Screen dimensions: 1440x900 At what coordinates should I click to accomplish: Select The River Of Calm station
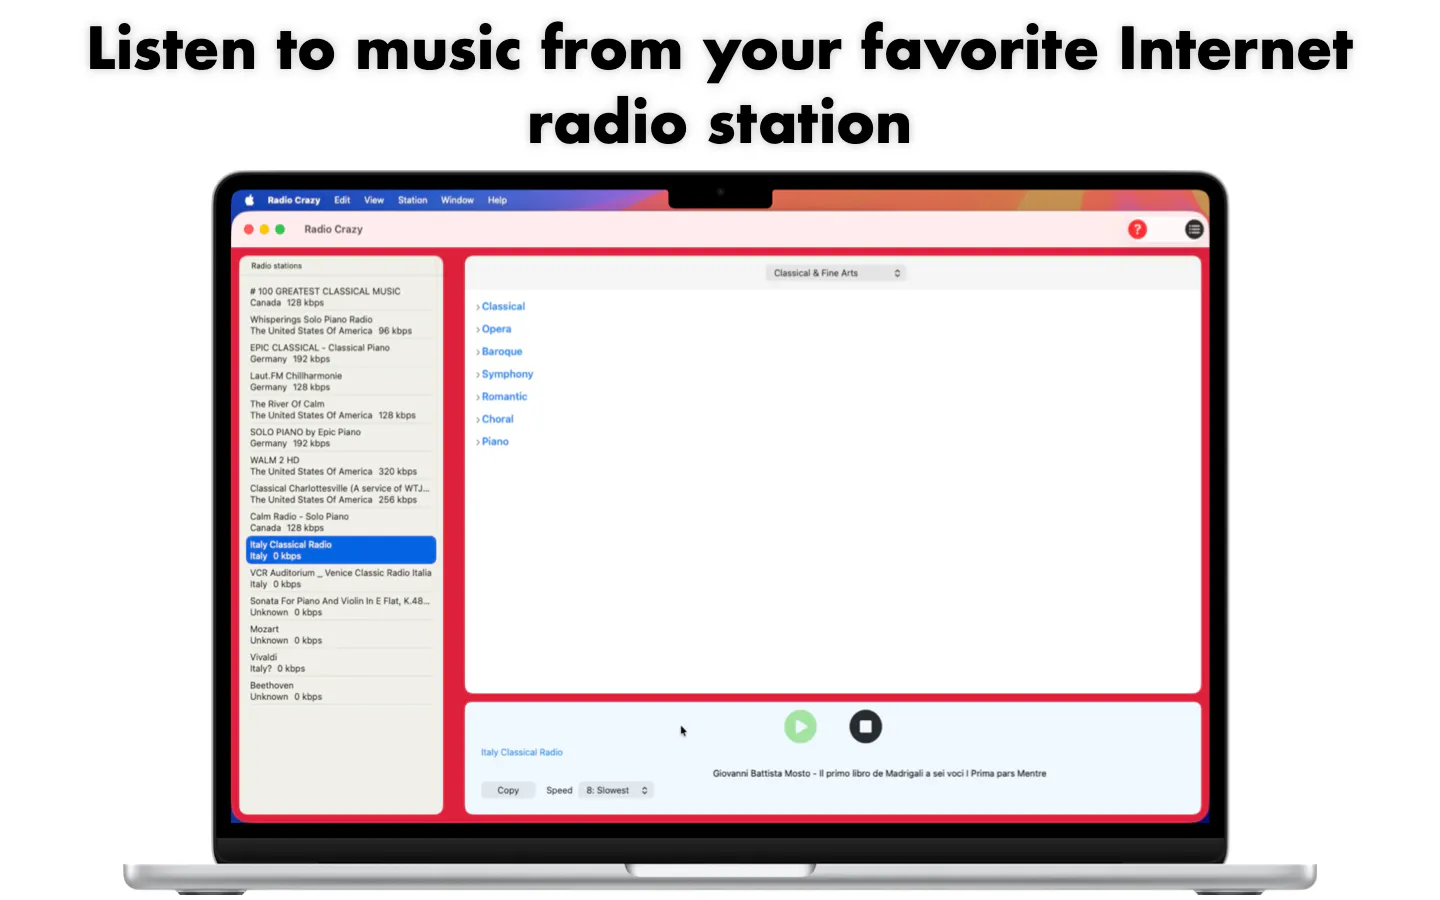(x=341, y=409)
